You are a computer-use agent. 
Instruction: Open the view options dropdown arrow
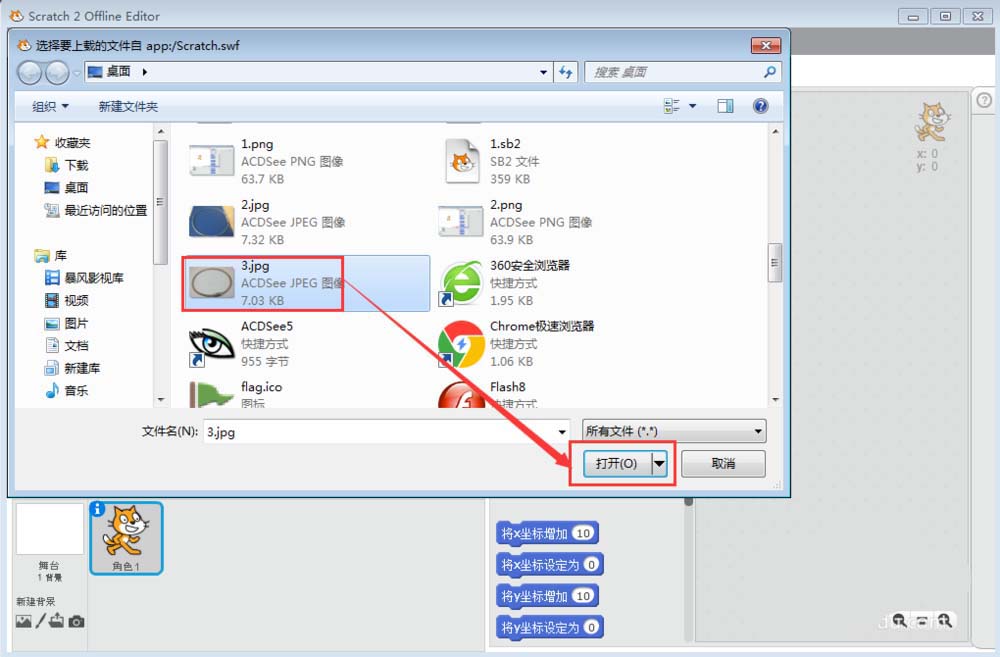693,106
